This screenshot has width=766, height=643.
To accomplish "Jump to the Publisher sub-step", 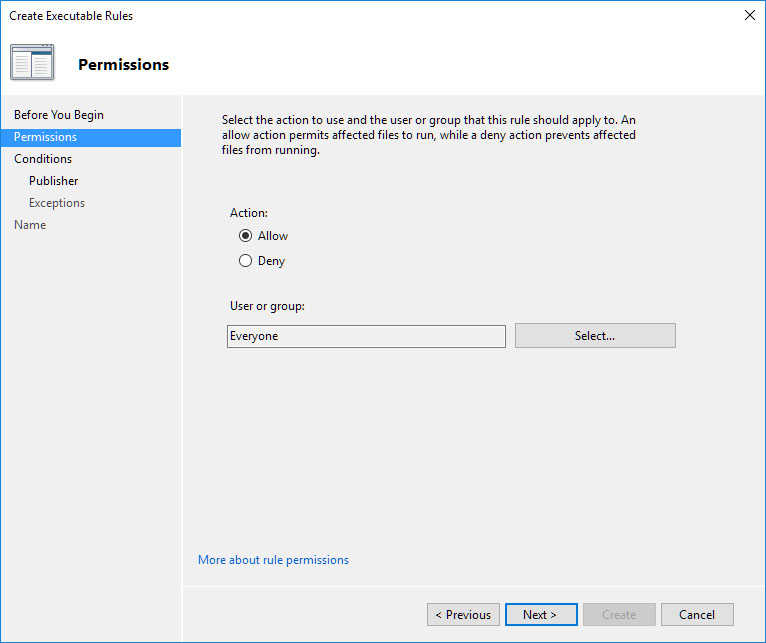I will coord(53,181).
